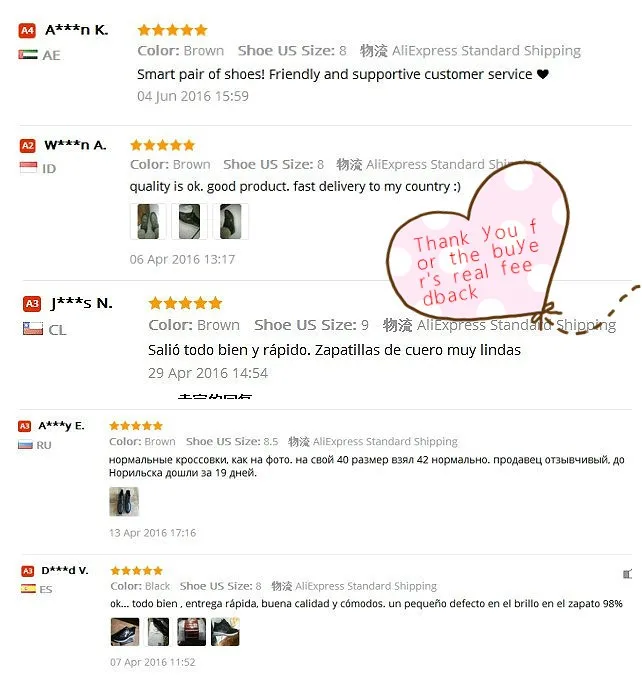Viewport: 642px width, 682px height.
Task: Click the five-star rating of A***n K.'s review
Action: coord(172,30)
